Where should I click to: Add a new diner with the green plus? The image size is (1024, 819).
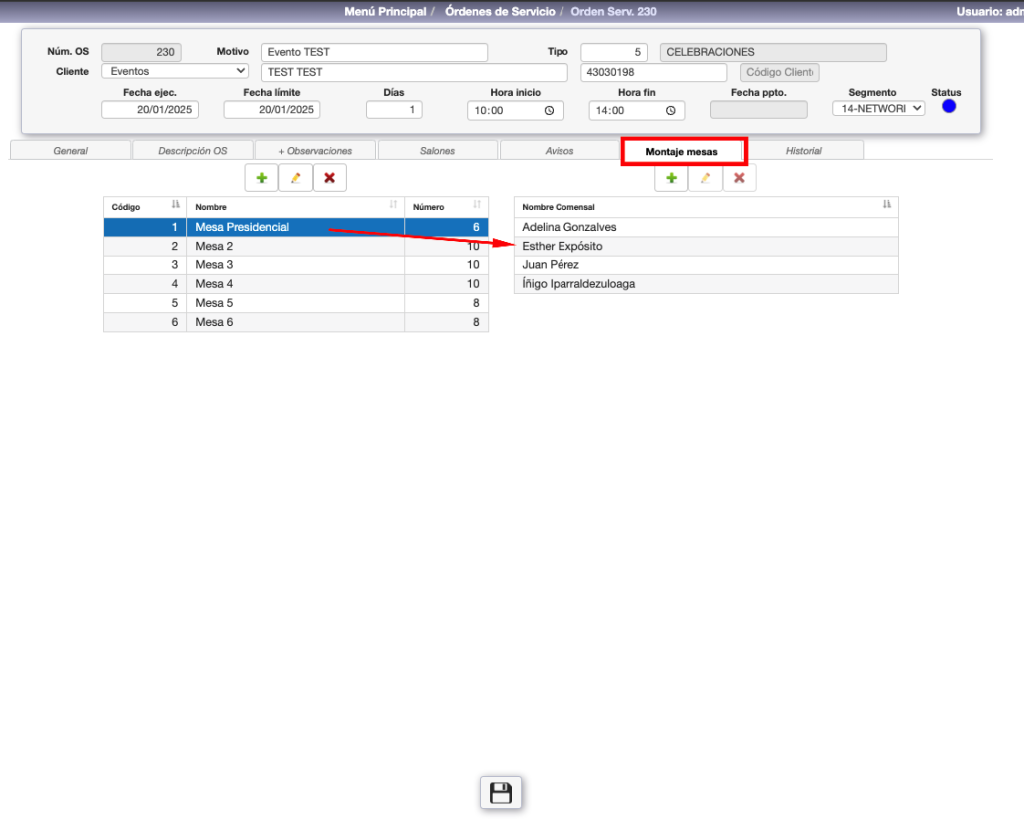point(671,178)
